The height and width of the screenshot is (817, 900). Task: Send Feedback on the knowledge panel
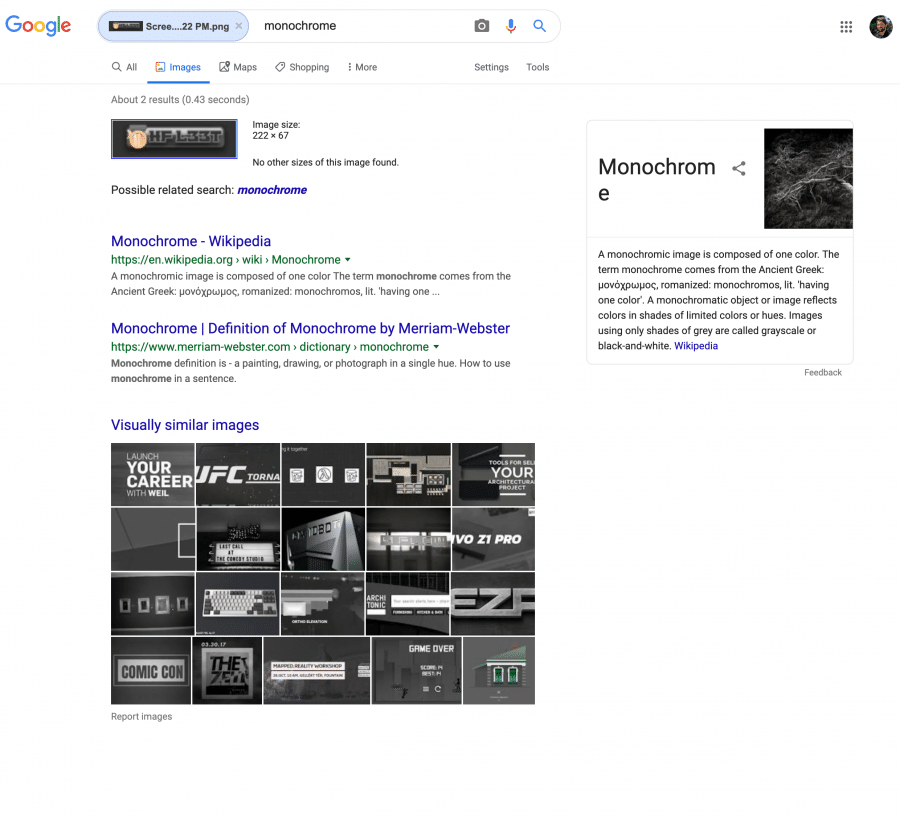(823, 372)
